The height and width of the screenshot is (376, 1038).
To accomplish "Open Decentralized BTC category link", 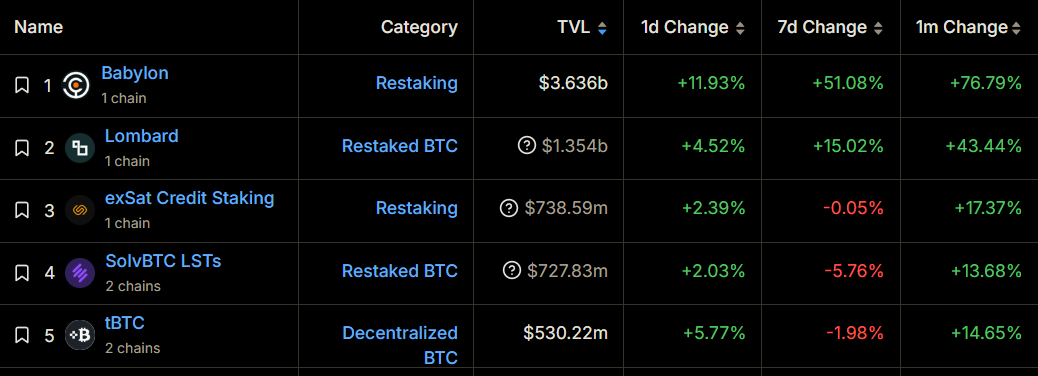I will 400,345.
